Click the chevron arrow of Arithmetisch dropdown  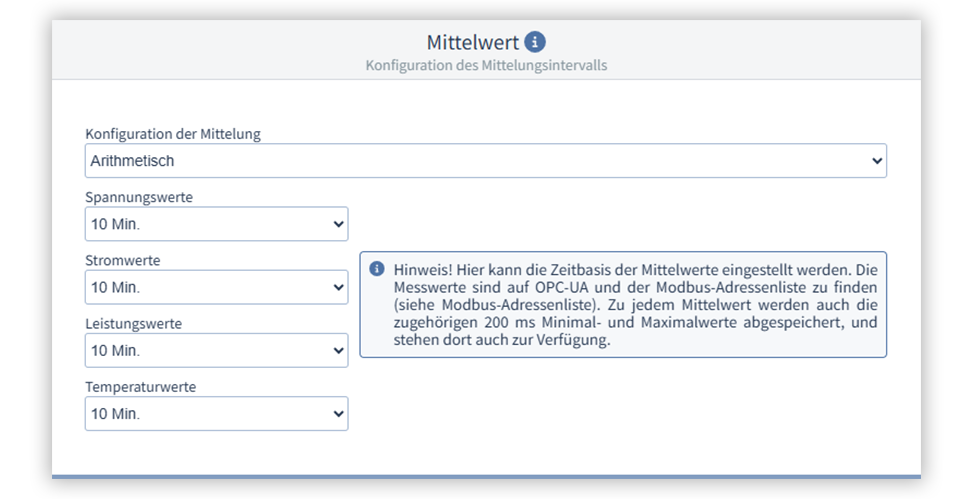[x=876, y=161]
